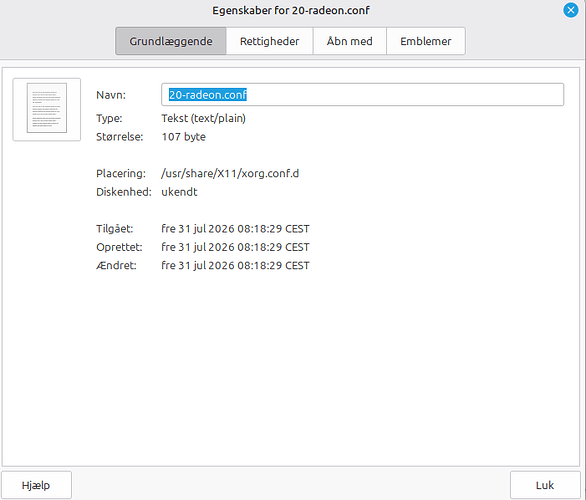586x500 pixels.
Task: Click the Tilgået date value
Action: tap(235, 229)
